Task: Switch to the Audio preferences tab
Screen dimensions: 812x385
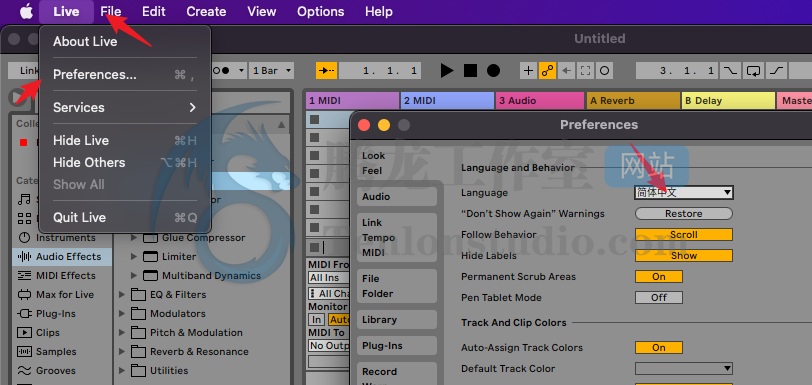Action: [397, 197]
